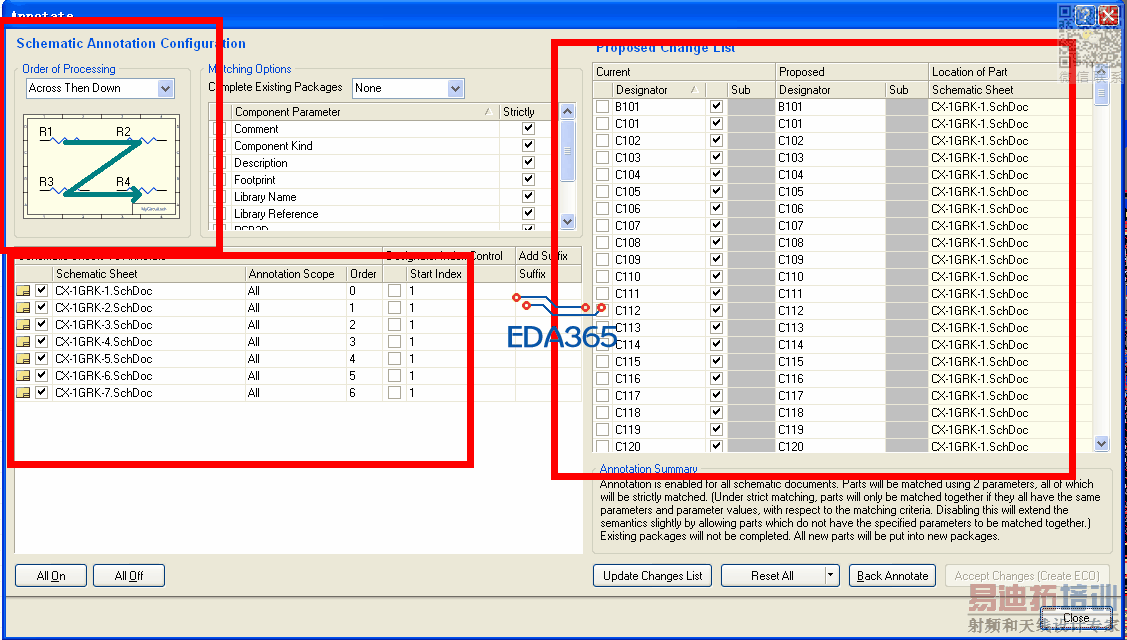Screen dimensions: 1127x640
Task: Uncheck the CX-1GRK-6.SchDoc sheet checkbox
Action: coord(42,375)
